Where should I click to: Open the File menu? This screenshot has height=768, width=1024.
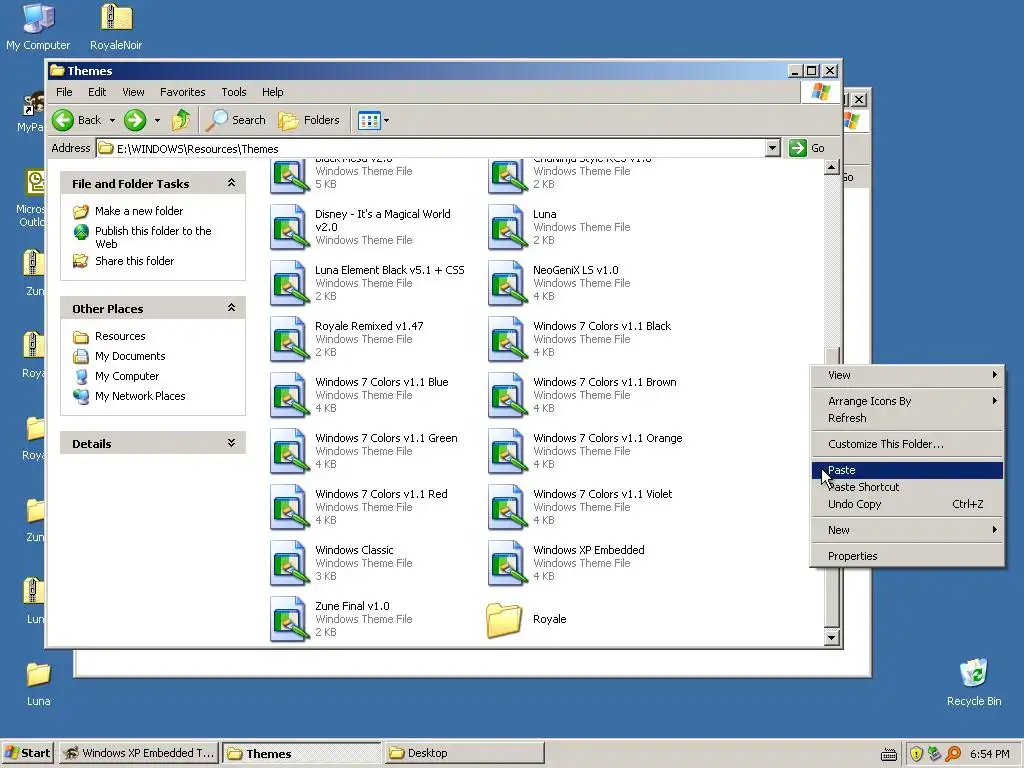tap(64, 92)
